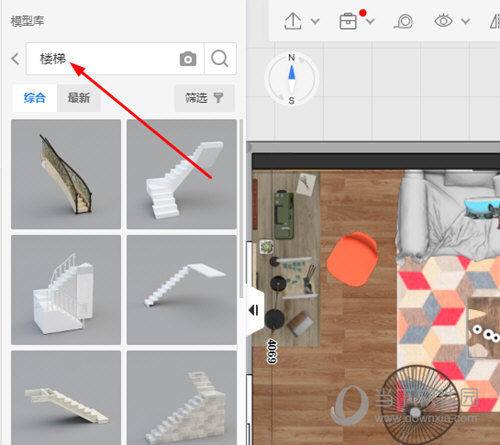
Task: Click the north compass needle
Action: [292, 73]
